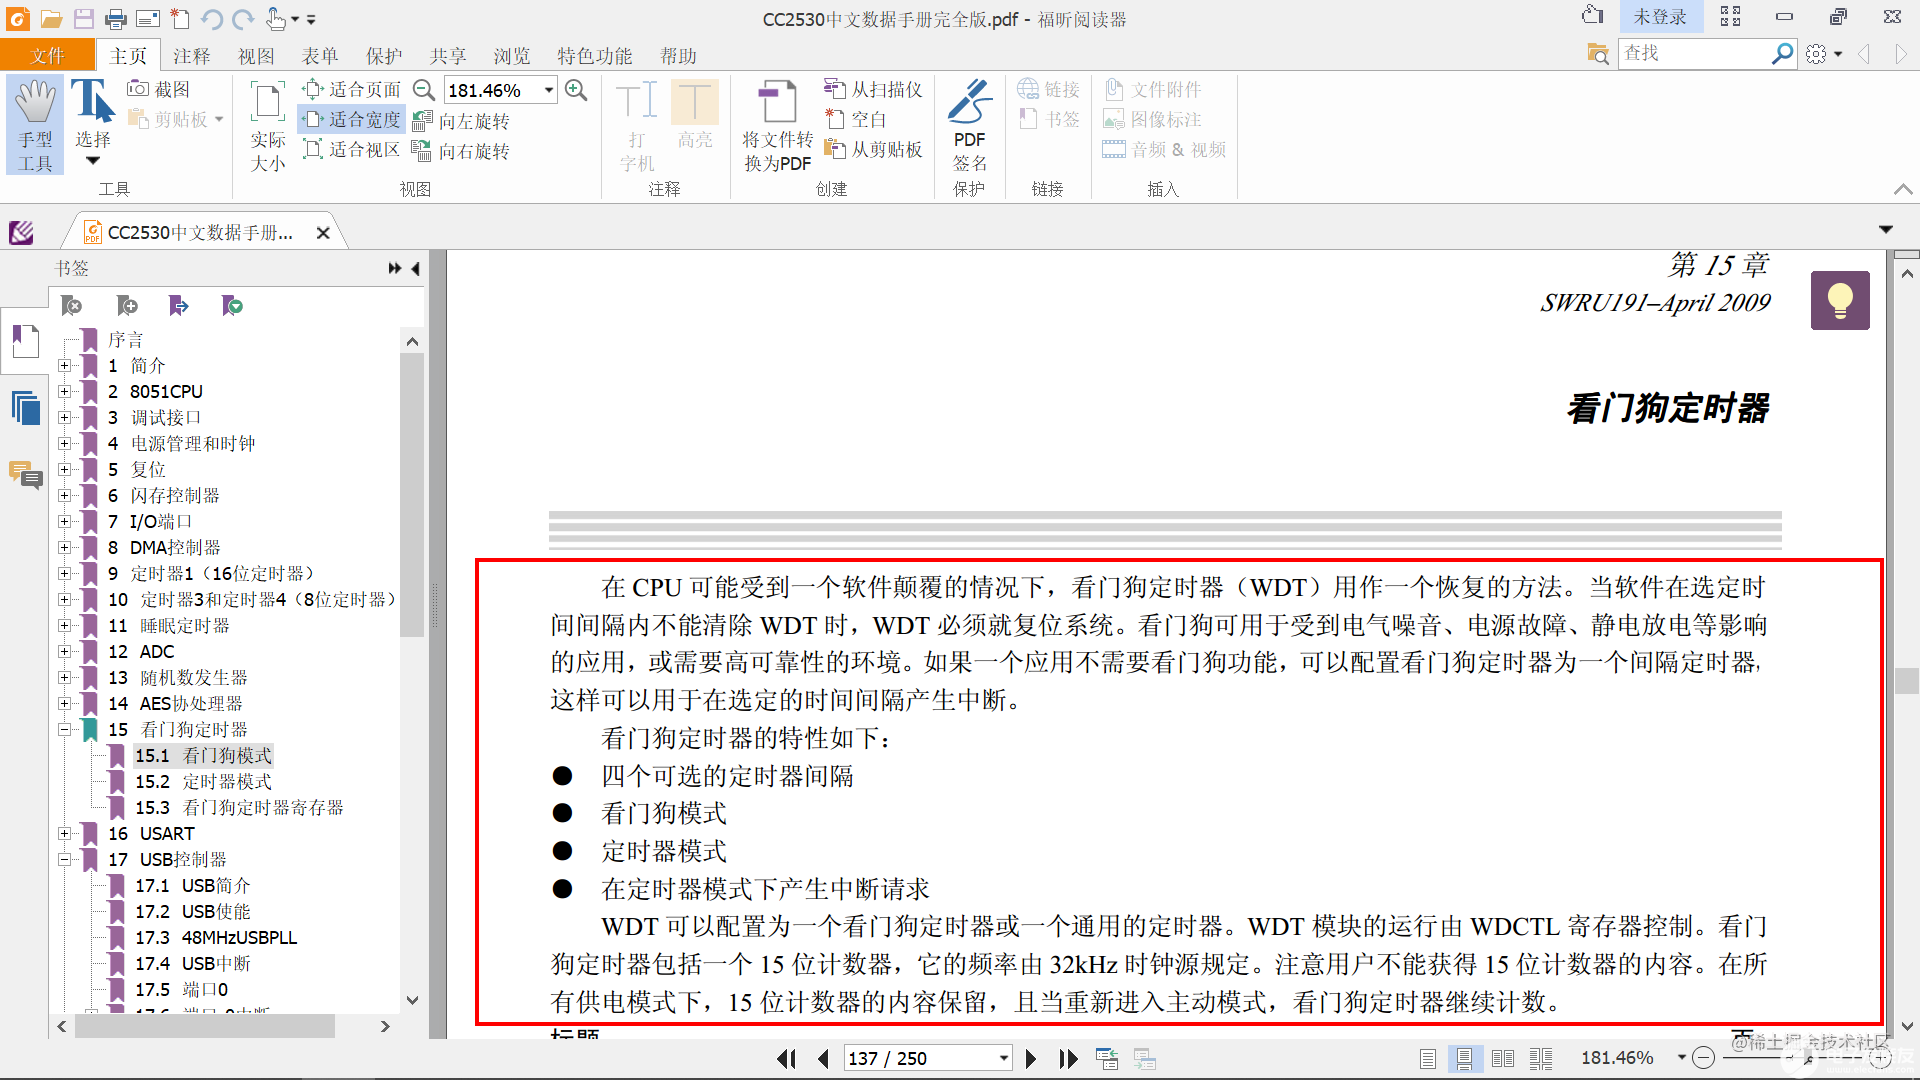Select the Hand tool
The width and height of the screenshot is (1920, 1080).
[x=35, y=125]
